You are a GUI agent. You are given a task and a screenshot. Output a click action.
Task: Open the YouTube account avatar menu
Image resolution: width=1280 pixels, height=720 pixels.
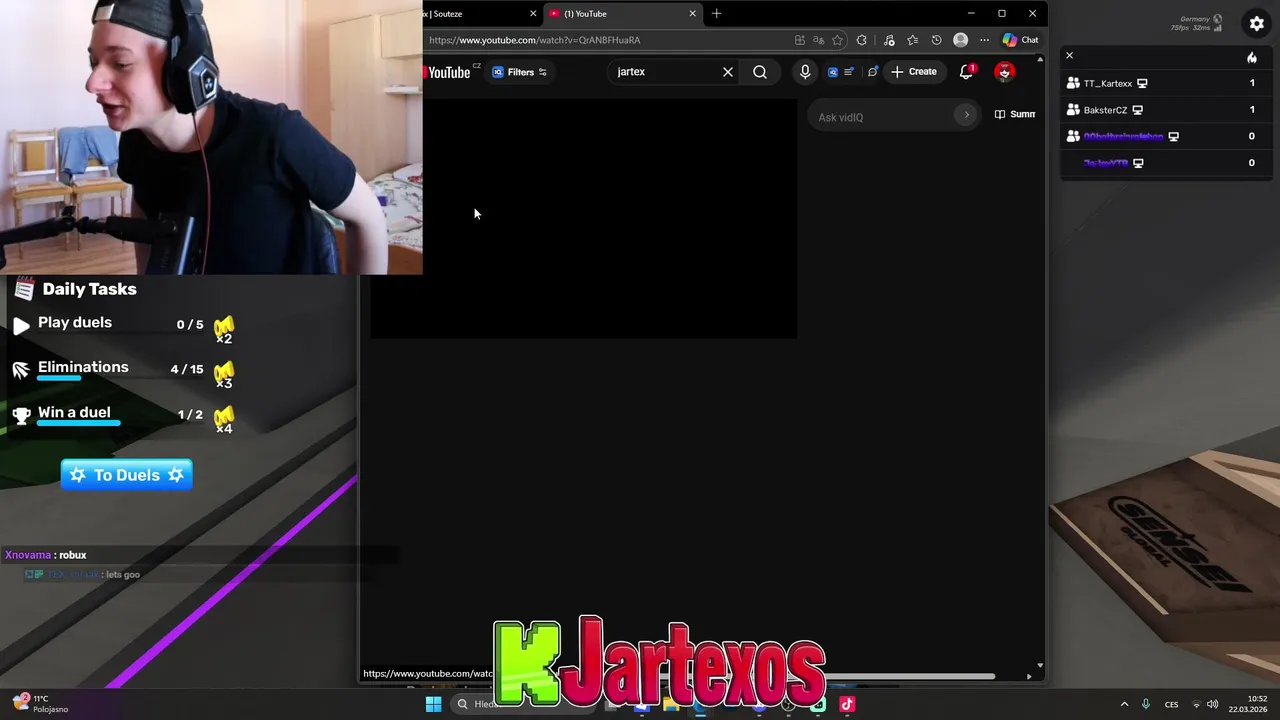tap(1005, 72)
